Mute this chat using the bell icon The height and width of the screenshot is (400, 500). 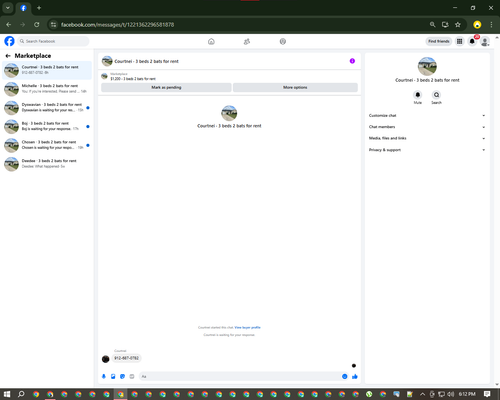click(x=418, y=95)
